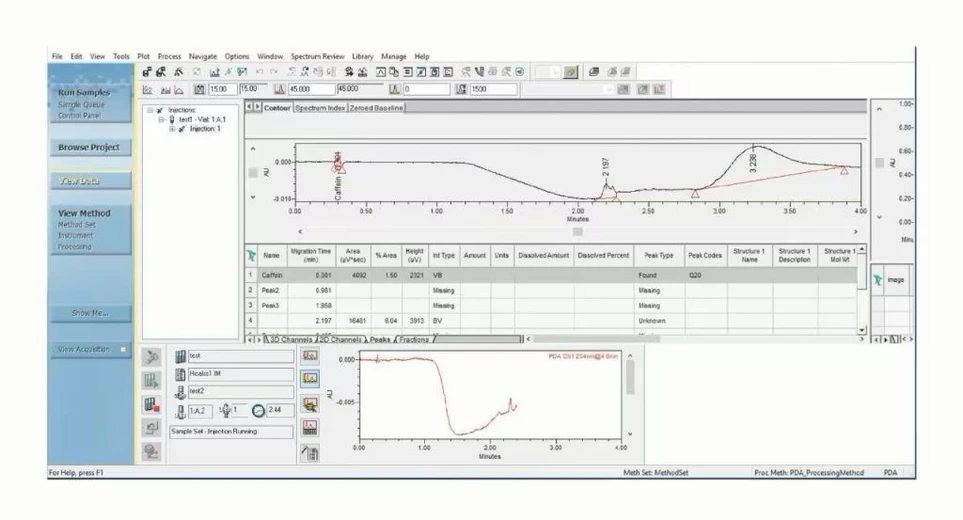Expand the Injection: 1 tree node
This screenshot has width=963, height=520.
(x=172, y=129)
